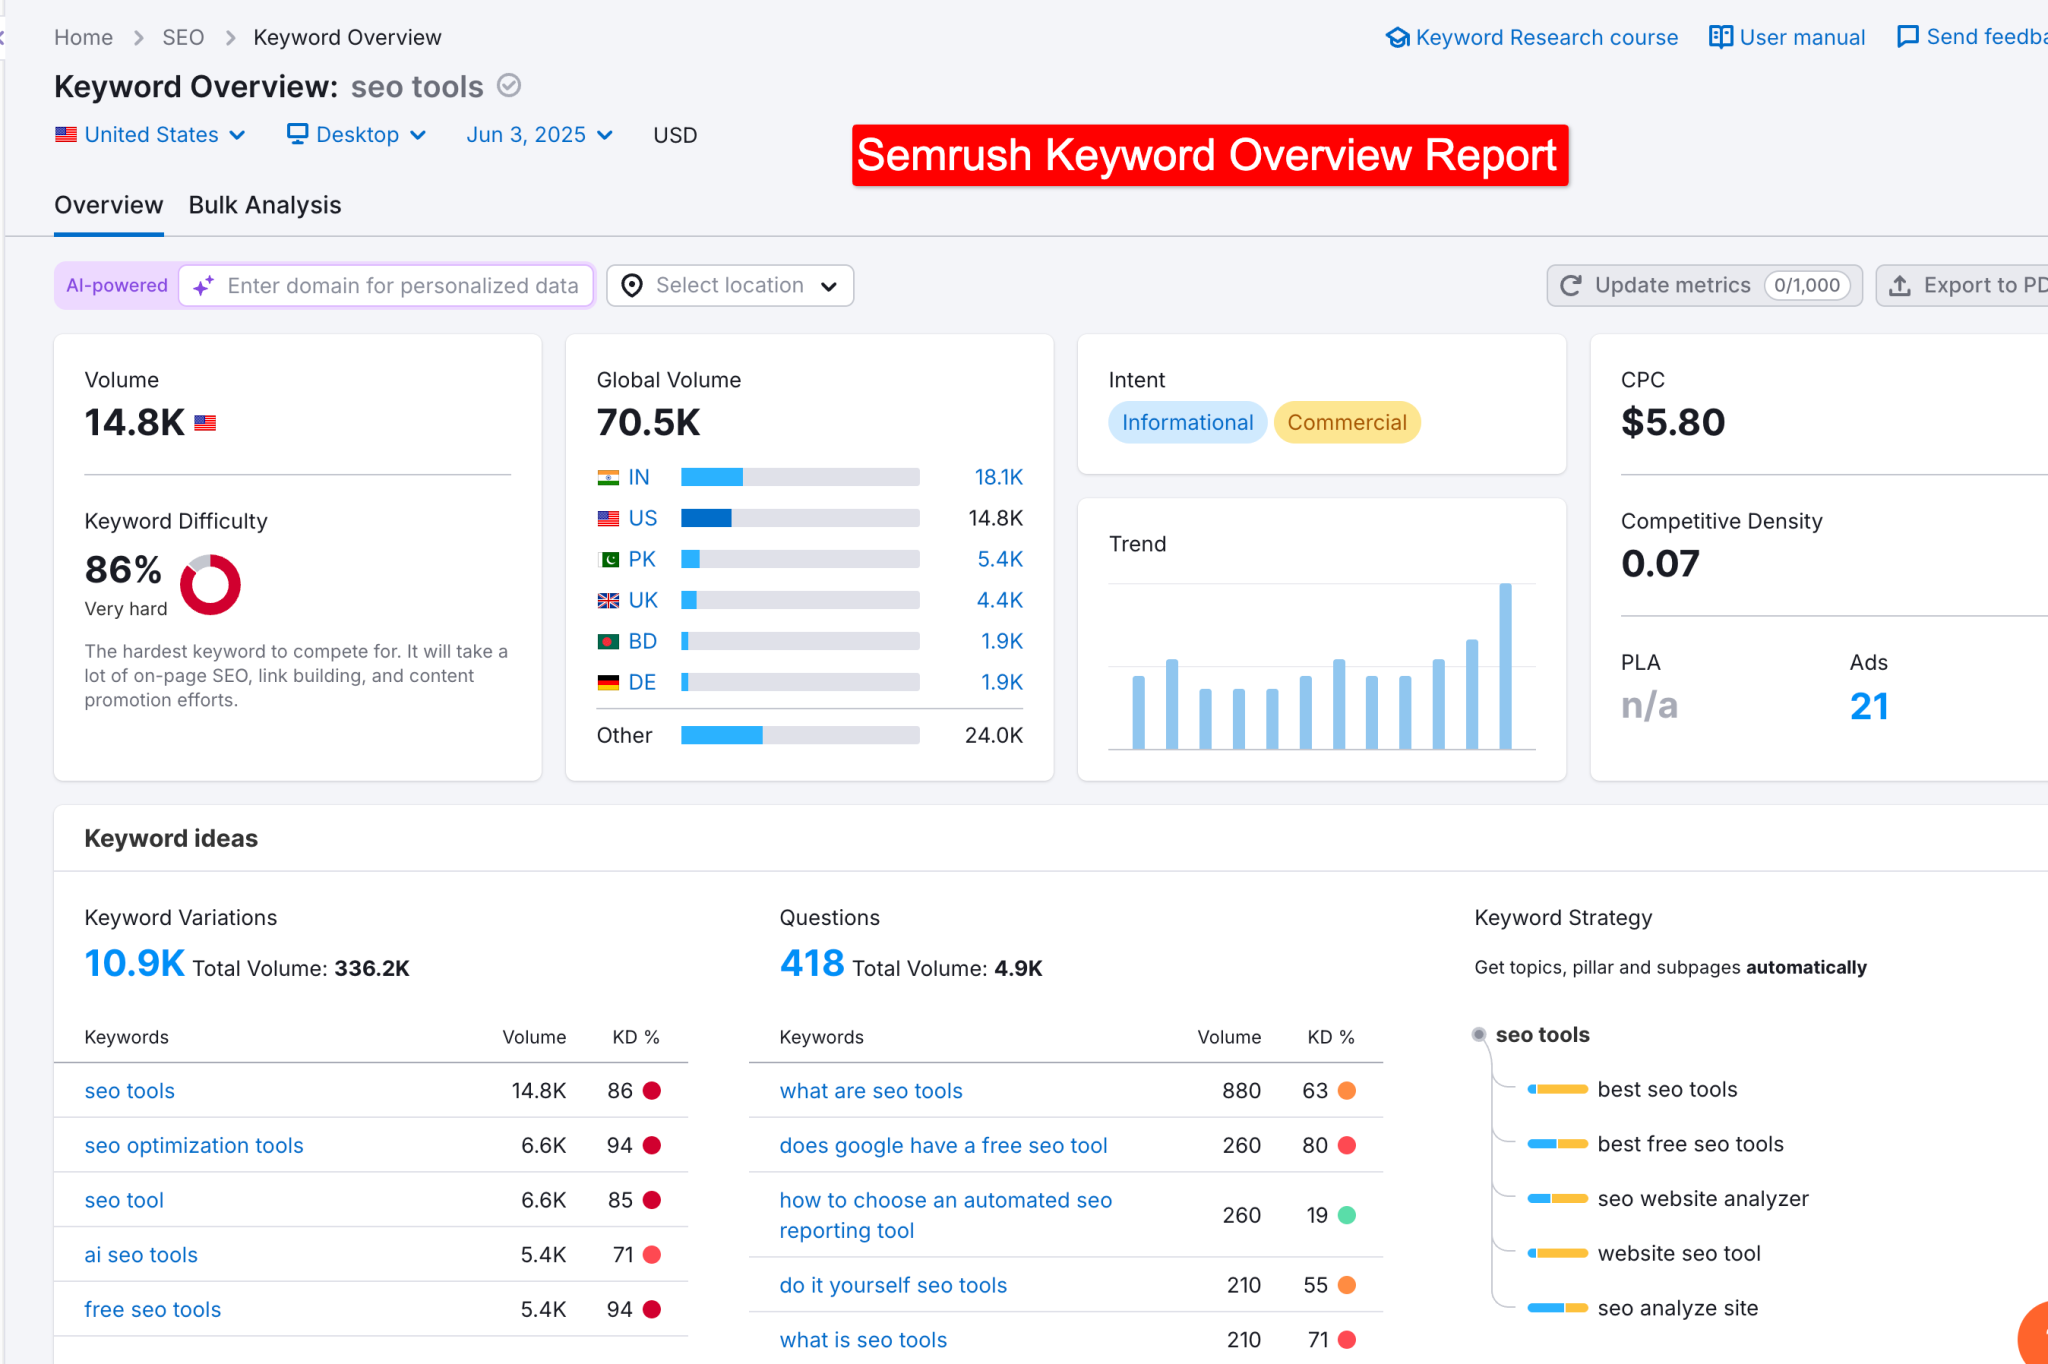Switch to the Bulk Analysis tab
The height and width of the screenshot is (1364, 2048).
tap(265, 205)
